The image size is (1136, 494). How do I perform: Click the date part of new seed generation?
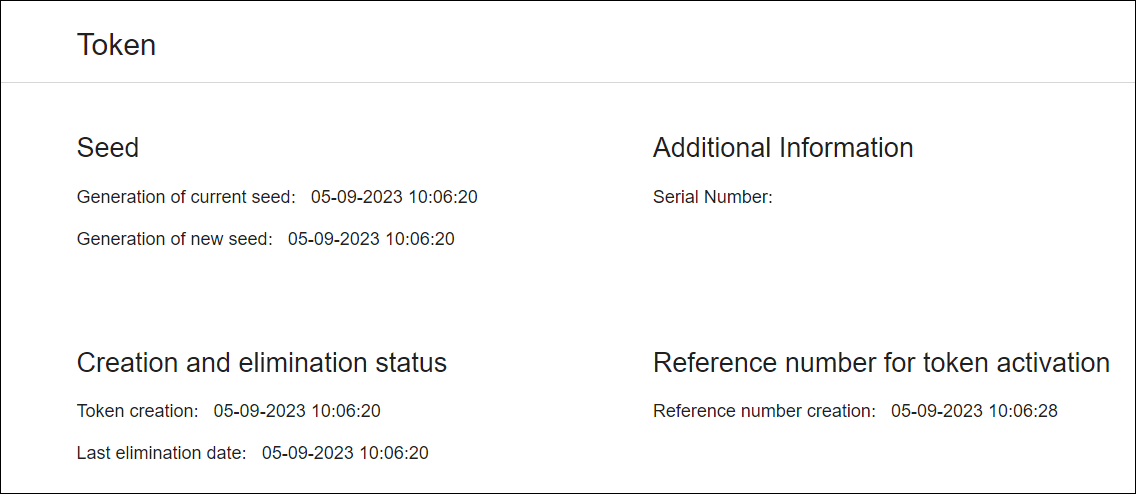(x=334, y=239)
